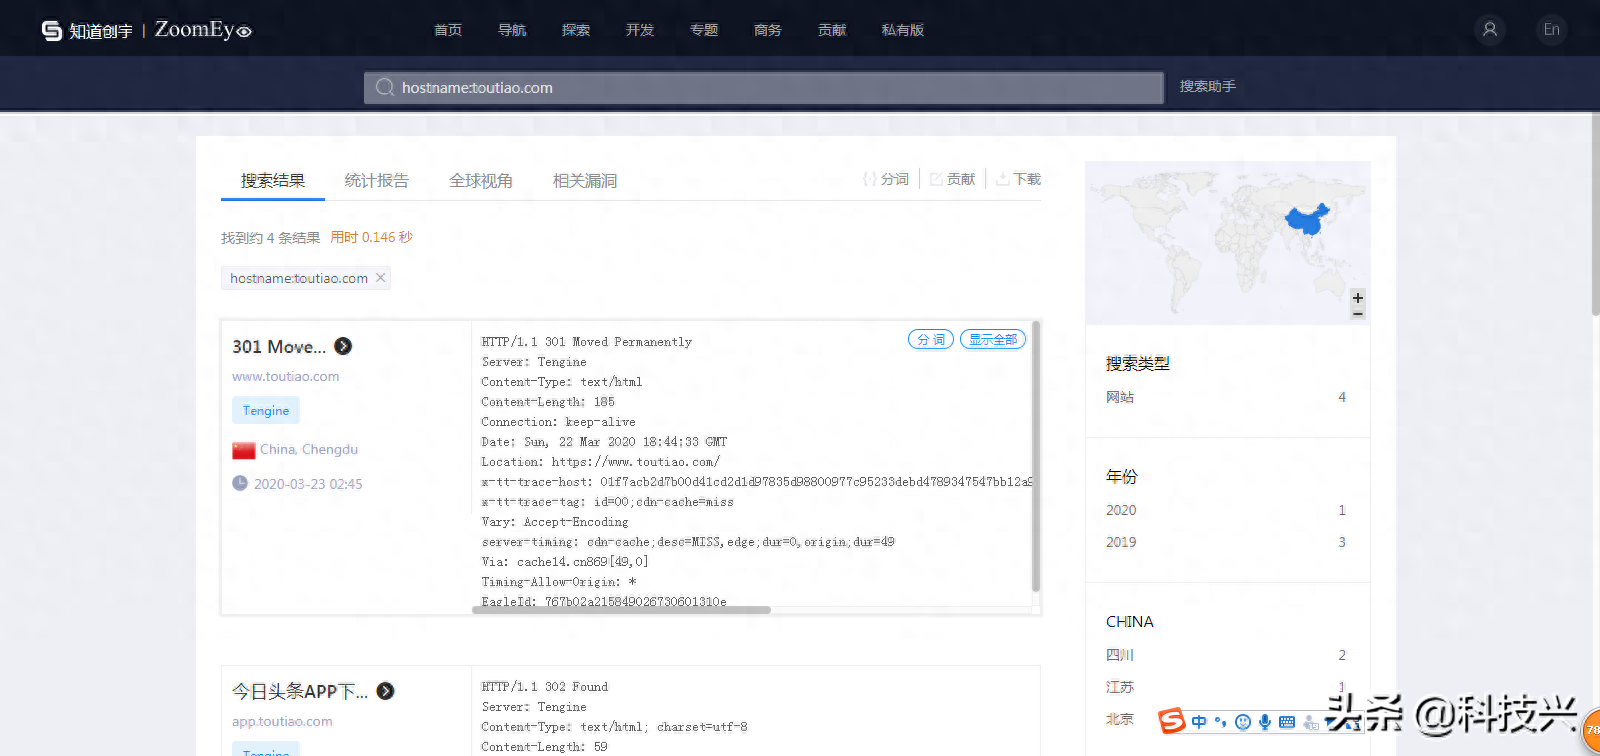Select the 搜索结果 tab
The image size is (1600, 756).
(273, 180)
